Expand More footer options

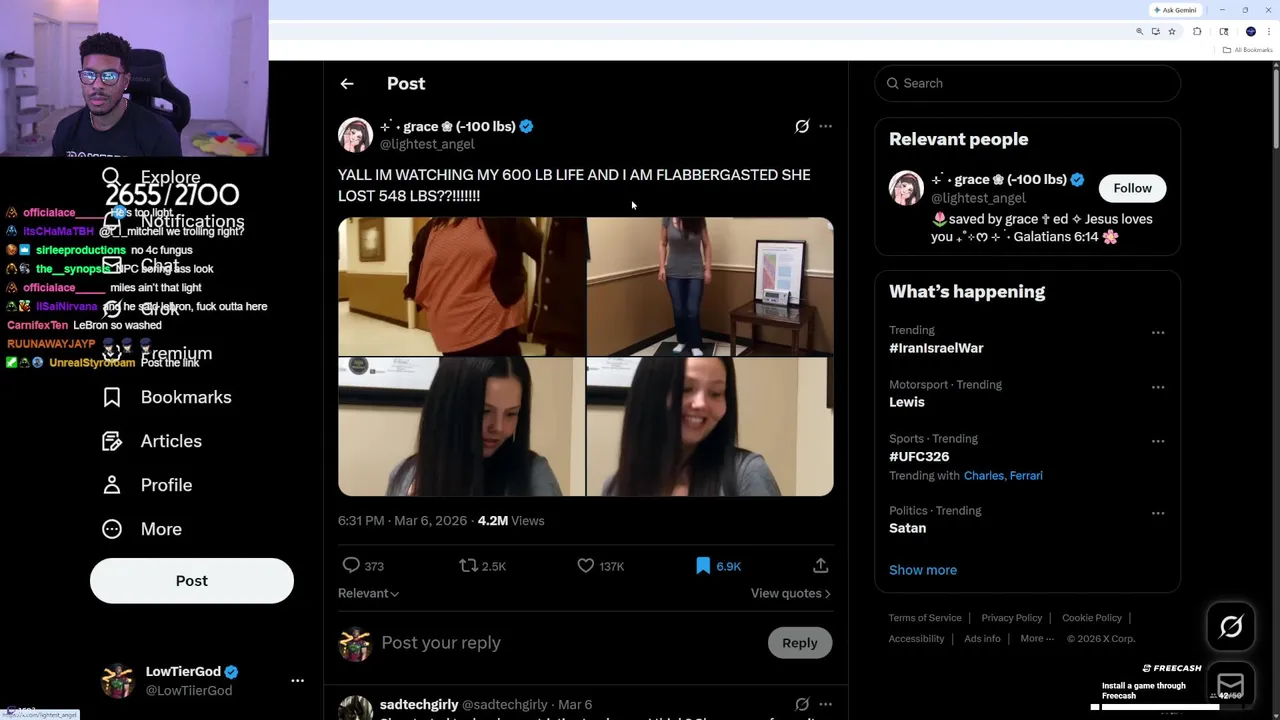1036,639
